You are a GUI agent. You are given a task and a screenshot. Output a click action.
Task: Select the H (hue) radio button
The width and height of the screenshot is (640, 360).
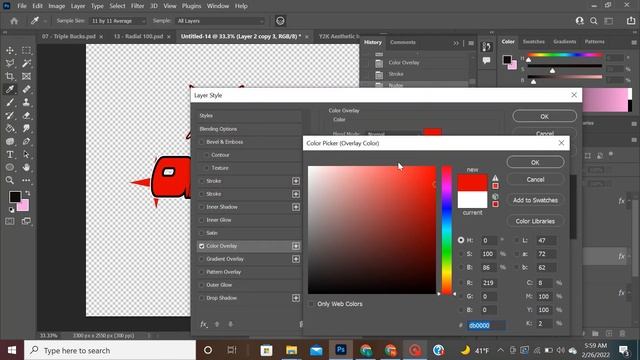(461, 240)
